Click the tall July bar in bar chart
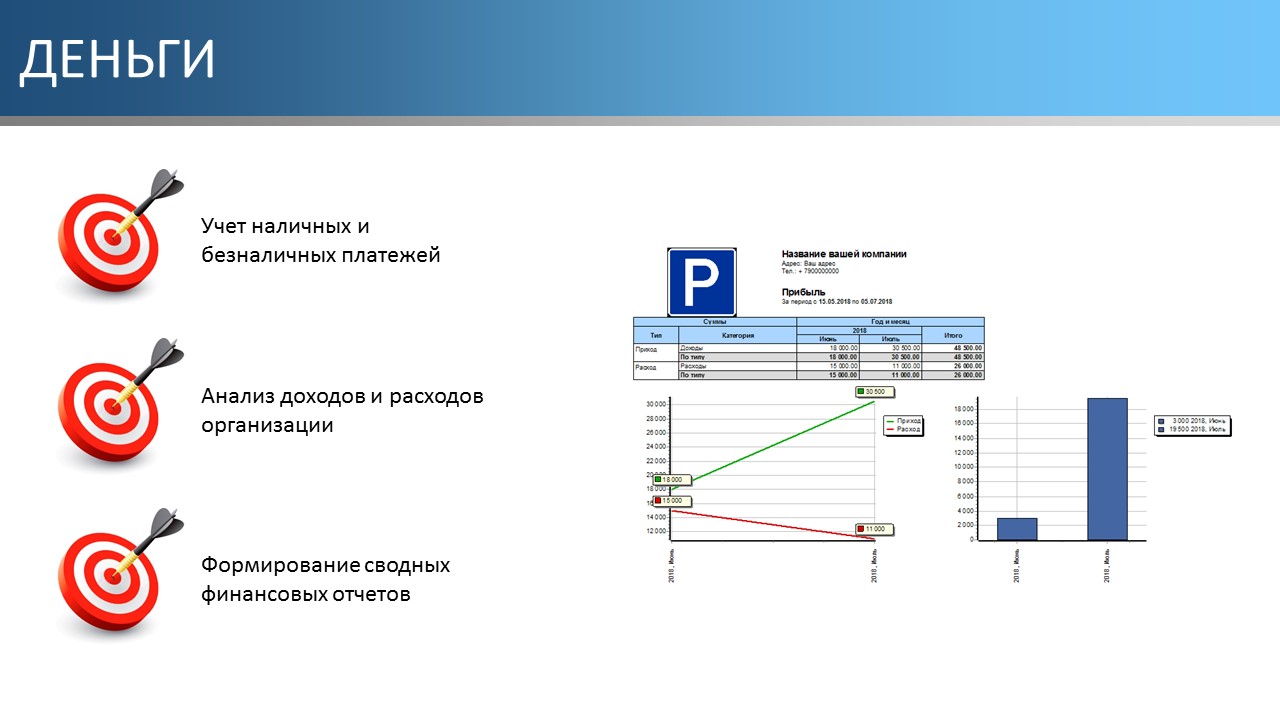Viewport: 1280px width, 720px height. click(x=1107, y=469)
